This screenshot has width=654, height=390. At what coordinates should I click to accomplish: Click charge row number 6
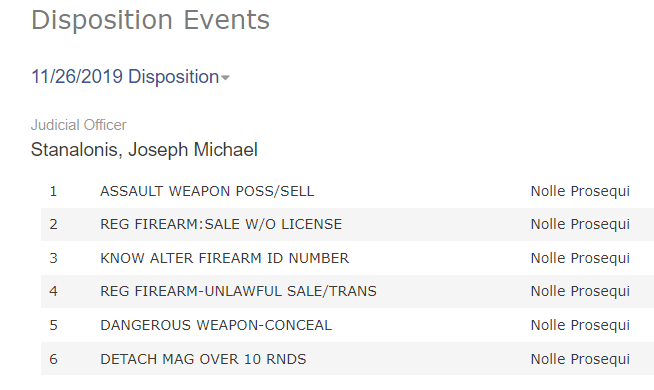(53, 359)
